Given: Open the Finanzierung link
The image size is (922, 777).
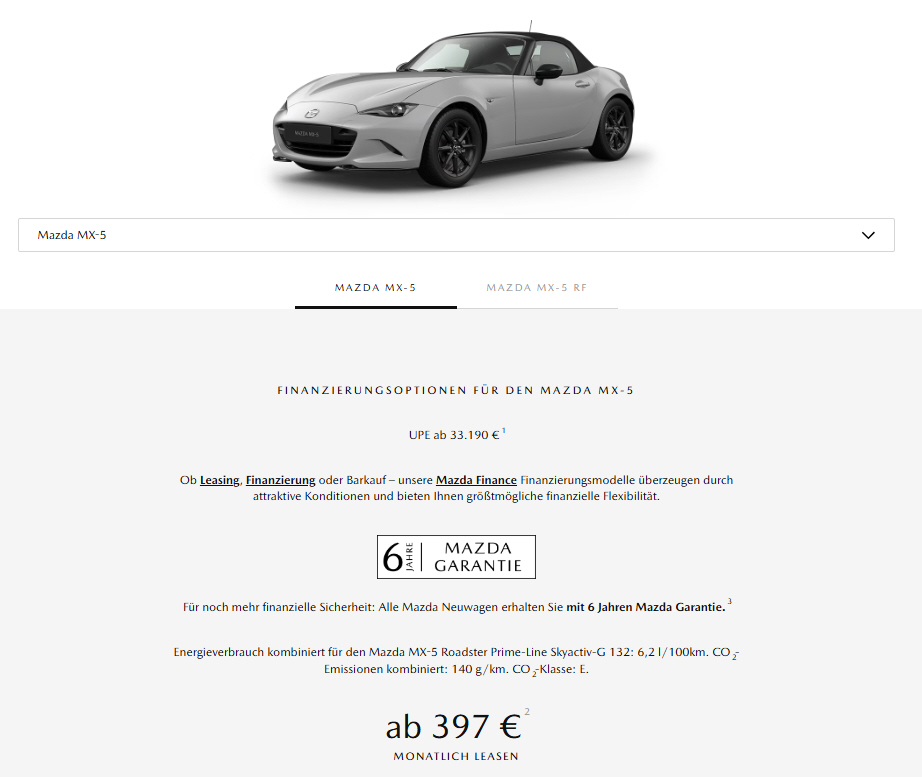Looking at the screenshot, I should (280, 480).
